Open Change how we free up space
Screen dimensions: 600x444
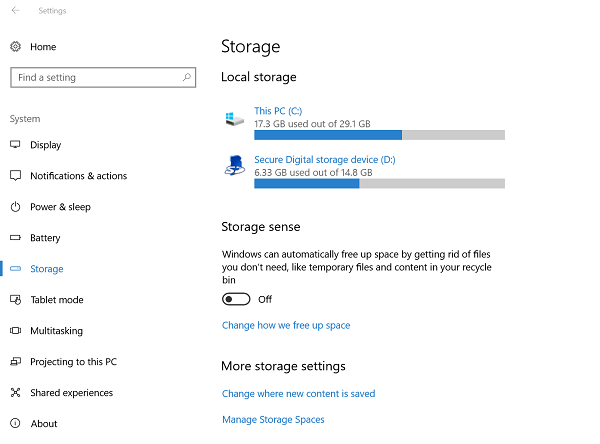point(286,325)
